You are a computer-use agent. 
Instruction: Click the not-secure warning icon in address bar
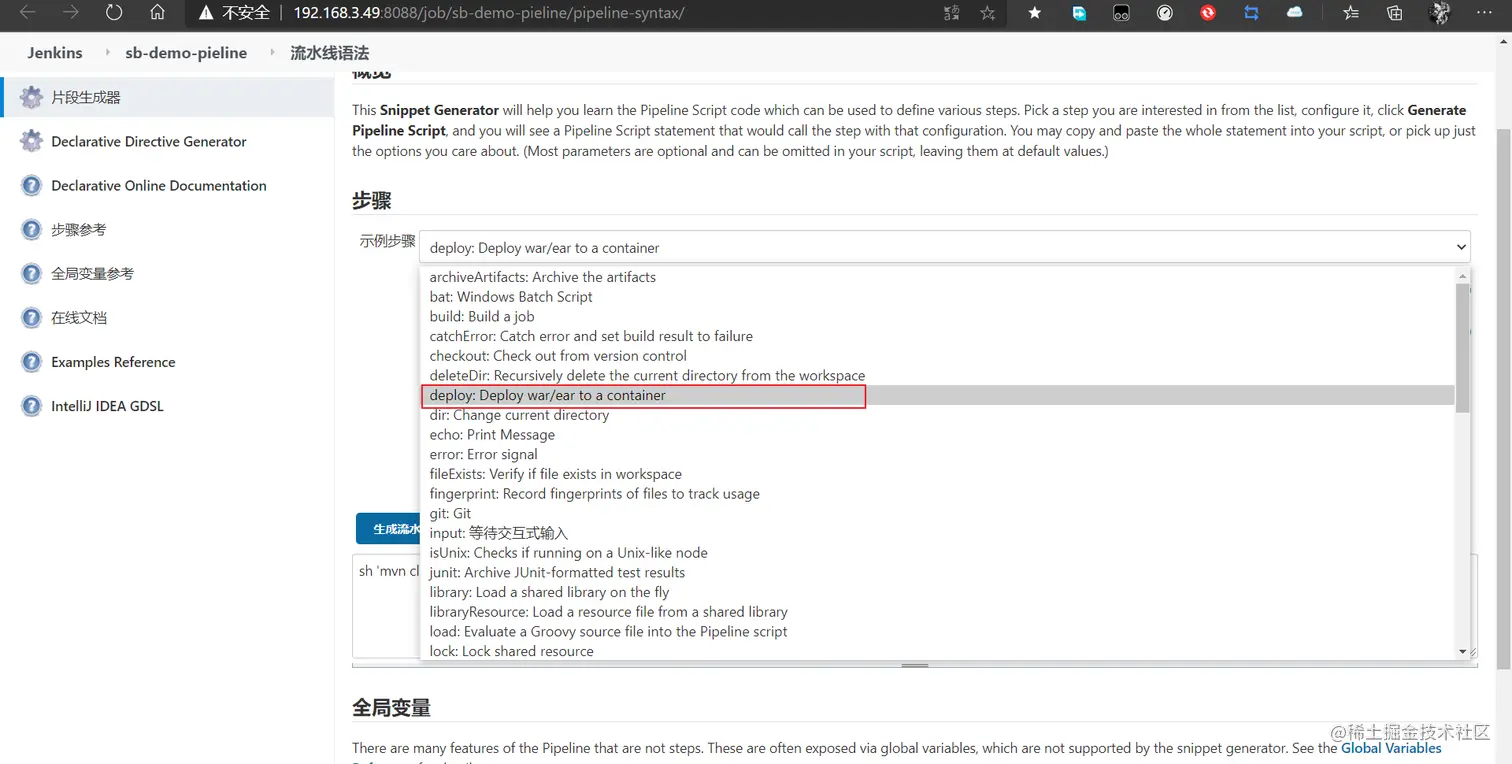pos(206,13)
